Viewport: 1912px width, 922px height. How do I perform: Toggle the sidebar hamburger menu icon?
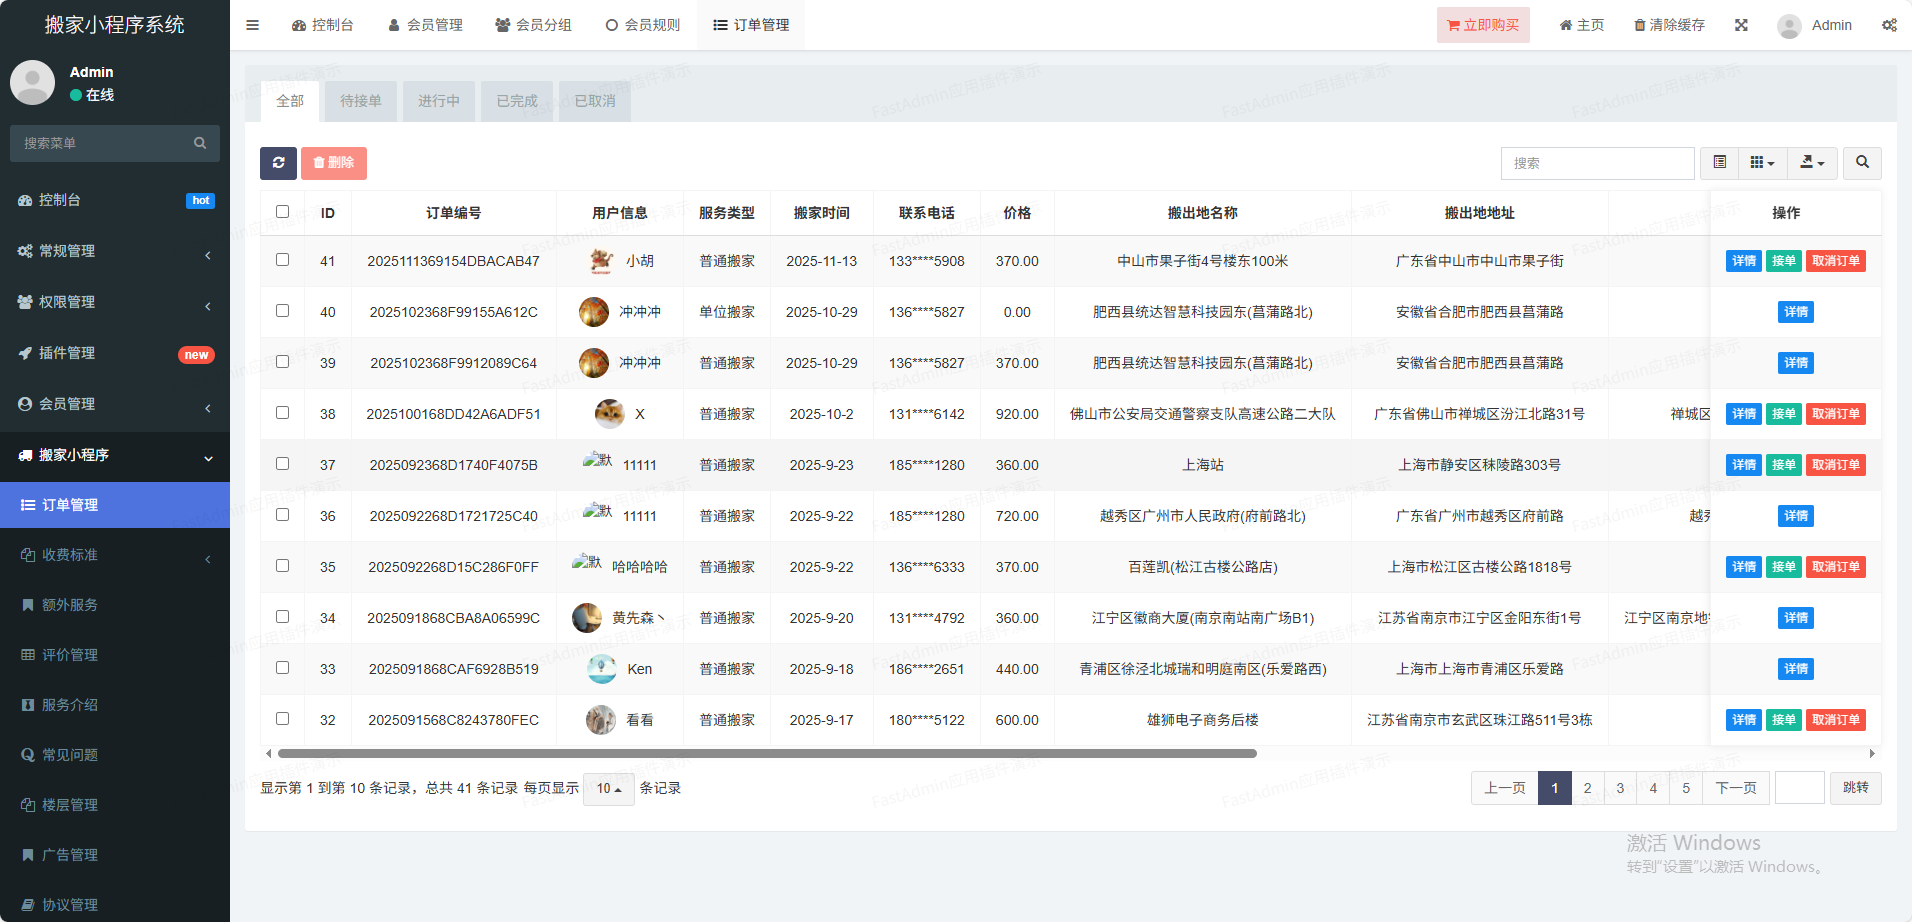point(252,25)
